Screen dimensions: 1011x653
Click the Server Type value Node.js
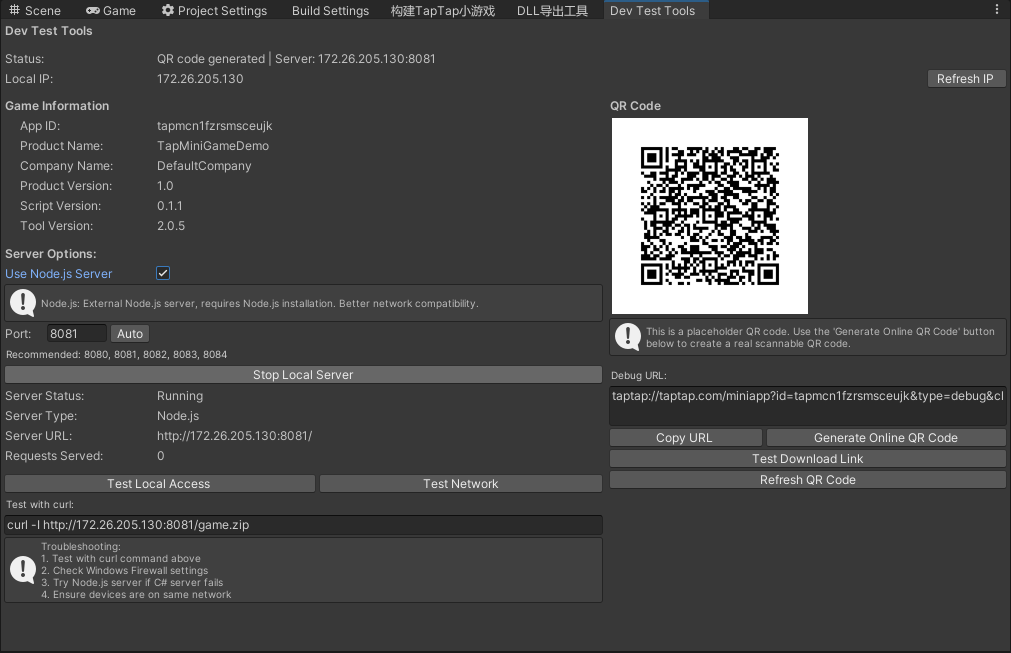[178, 416]
